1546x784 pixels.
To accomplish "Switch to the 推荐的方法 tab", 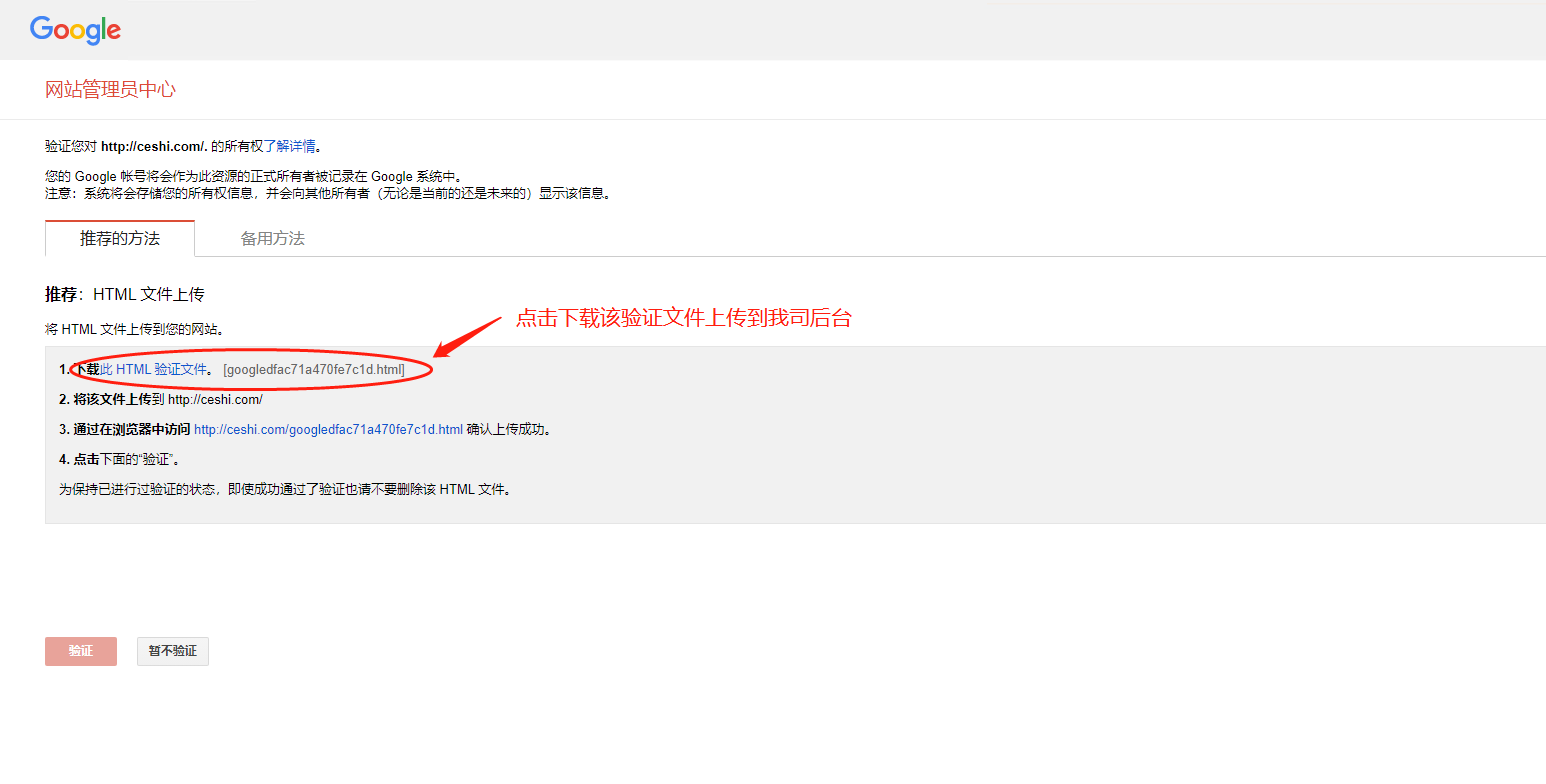I will pos(120,239).
